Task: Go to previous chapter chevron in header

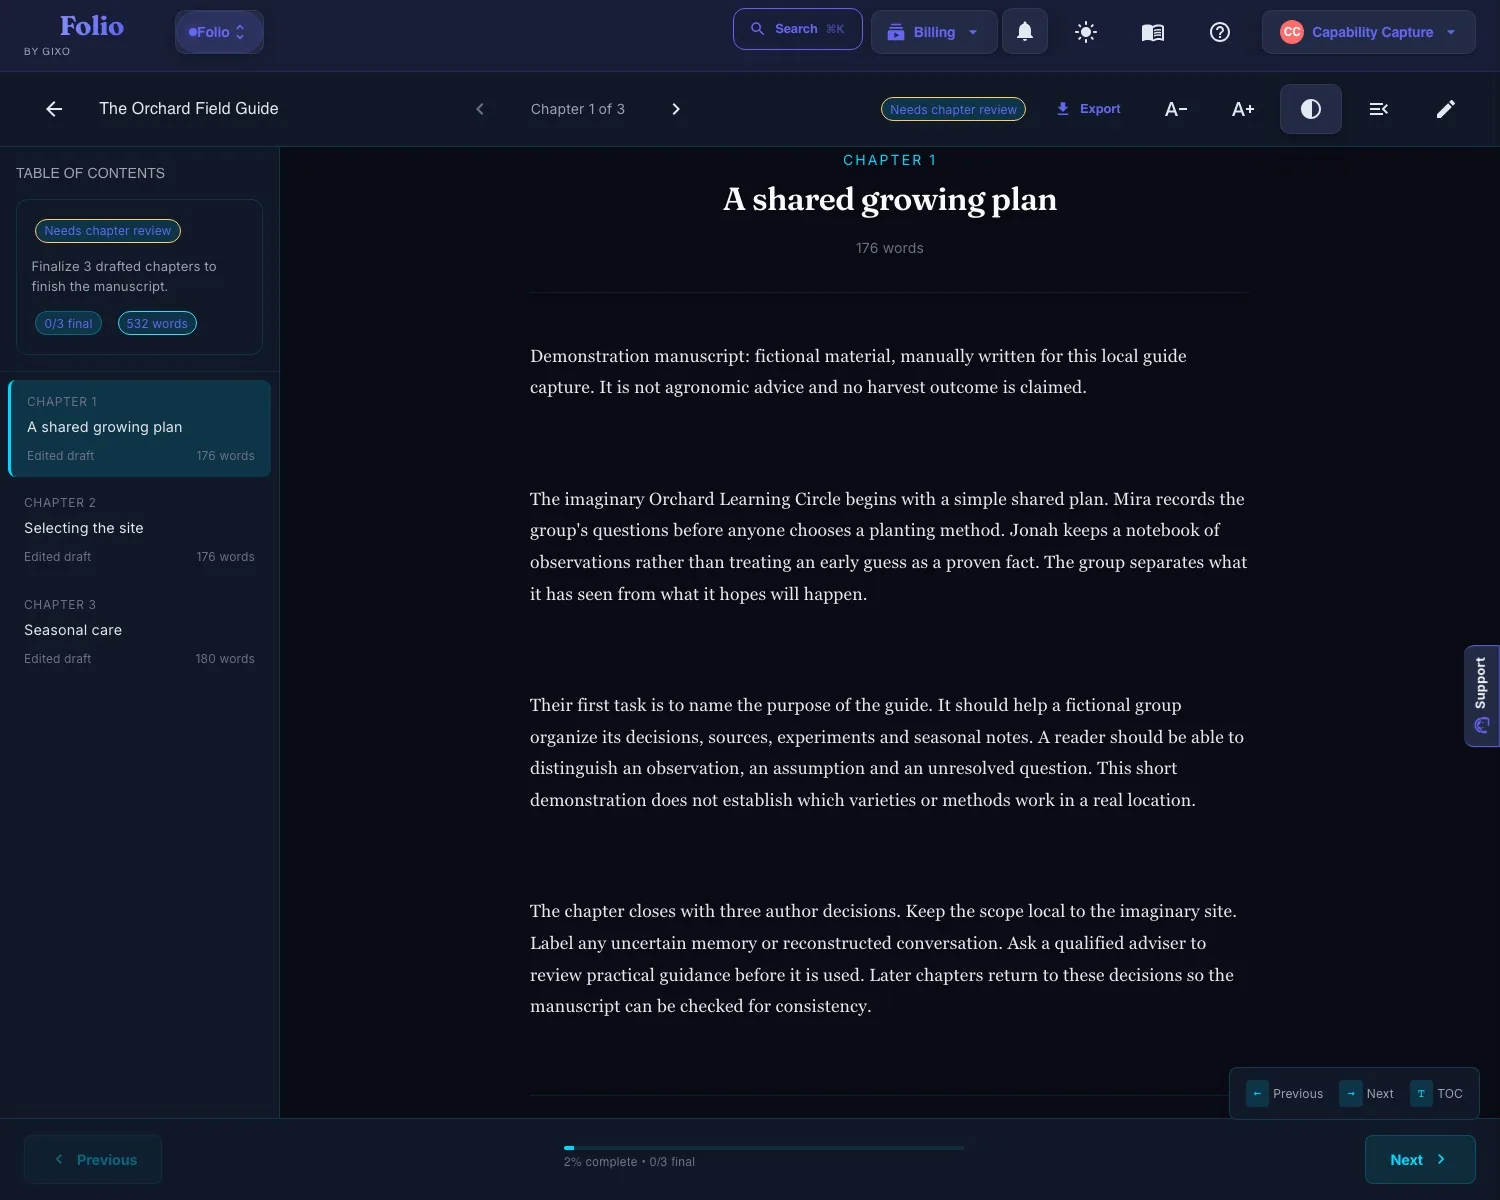Action: tap(480, 109)
